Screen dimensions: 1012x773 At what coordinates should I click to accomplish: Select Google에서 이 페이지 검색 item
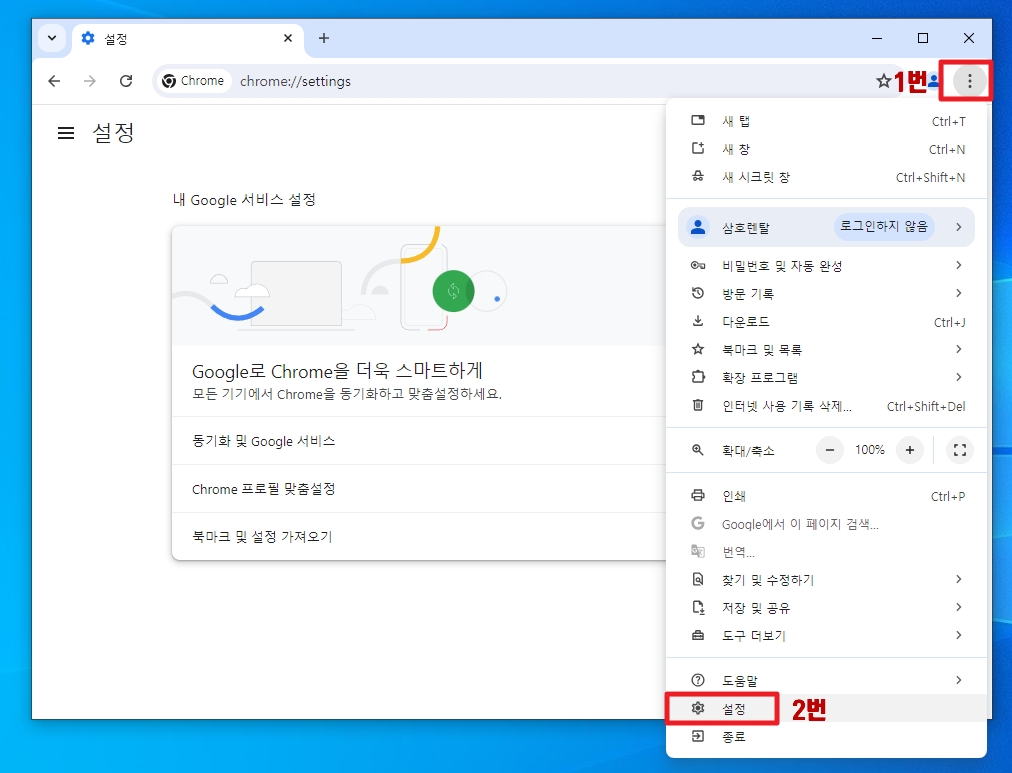click(826, 524)
